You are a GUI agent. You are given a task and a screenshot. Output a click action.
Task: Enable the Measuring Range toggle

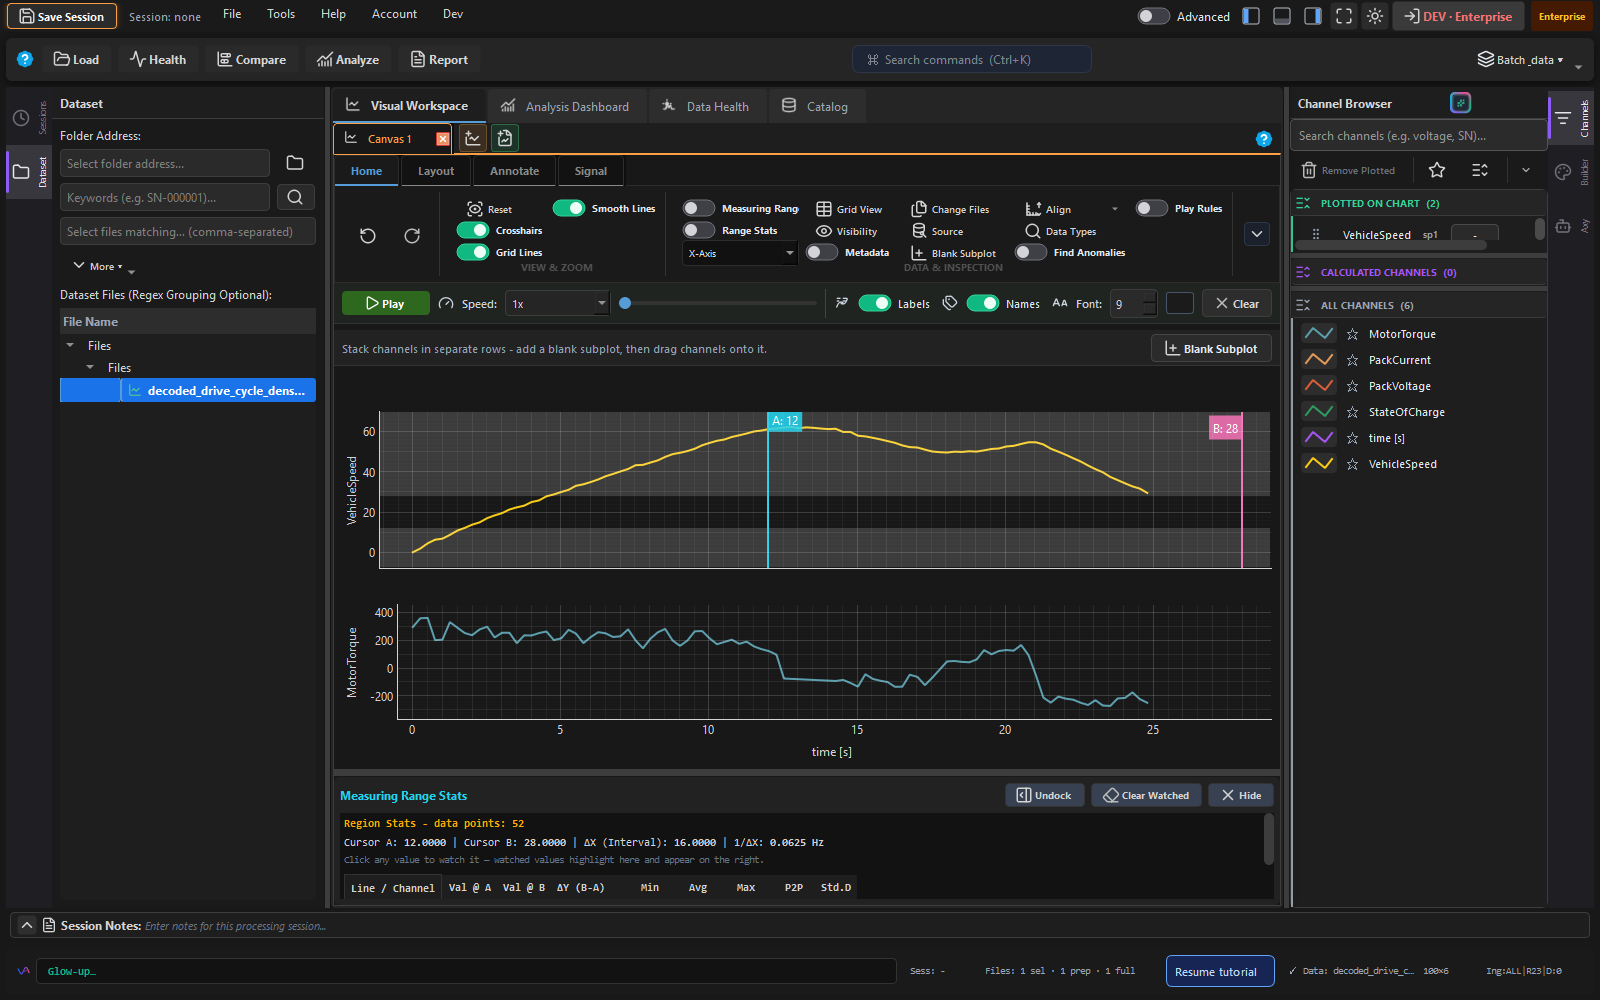[x=699, y=208]
